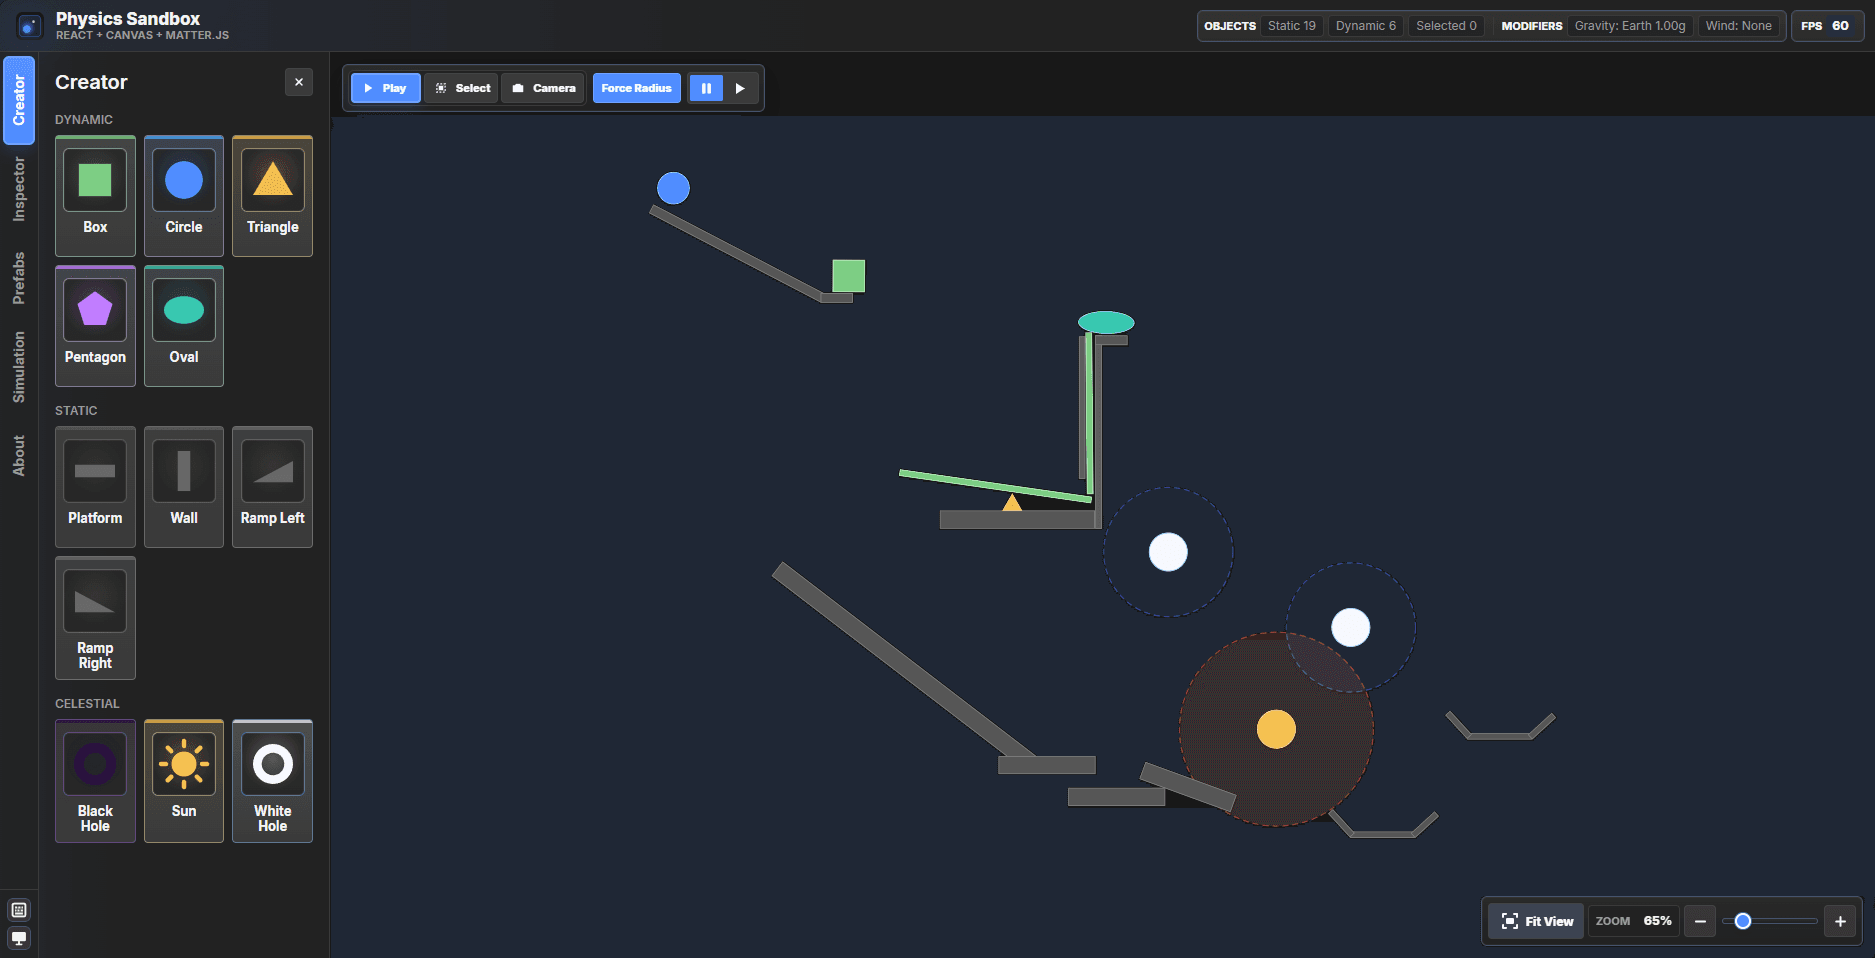
Task: Click the Static 19 object count
Action: click(1292, 26)
